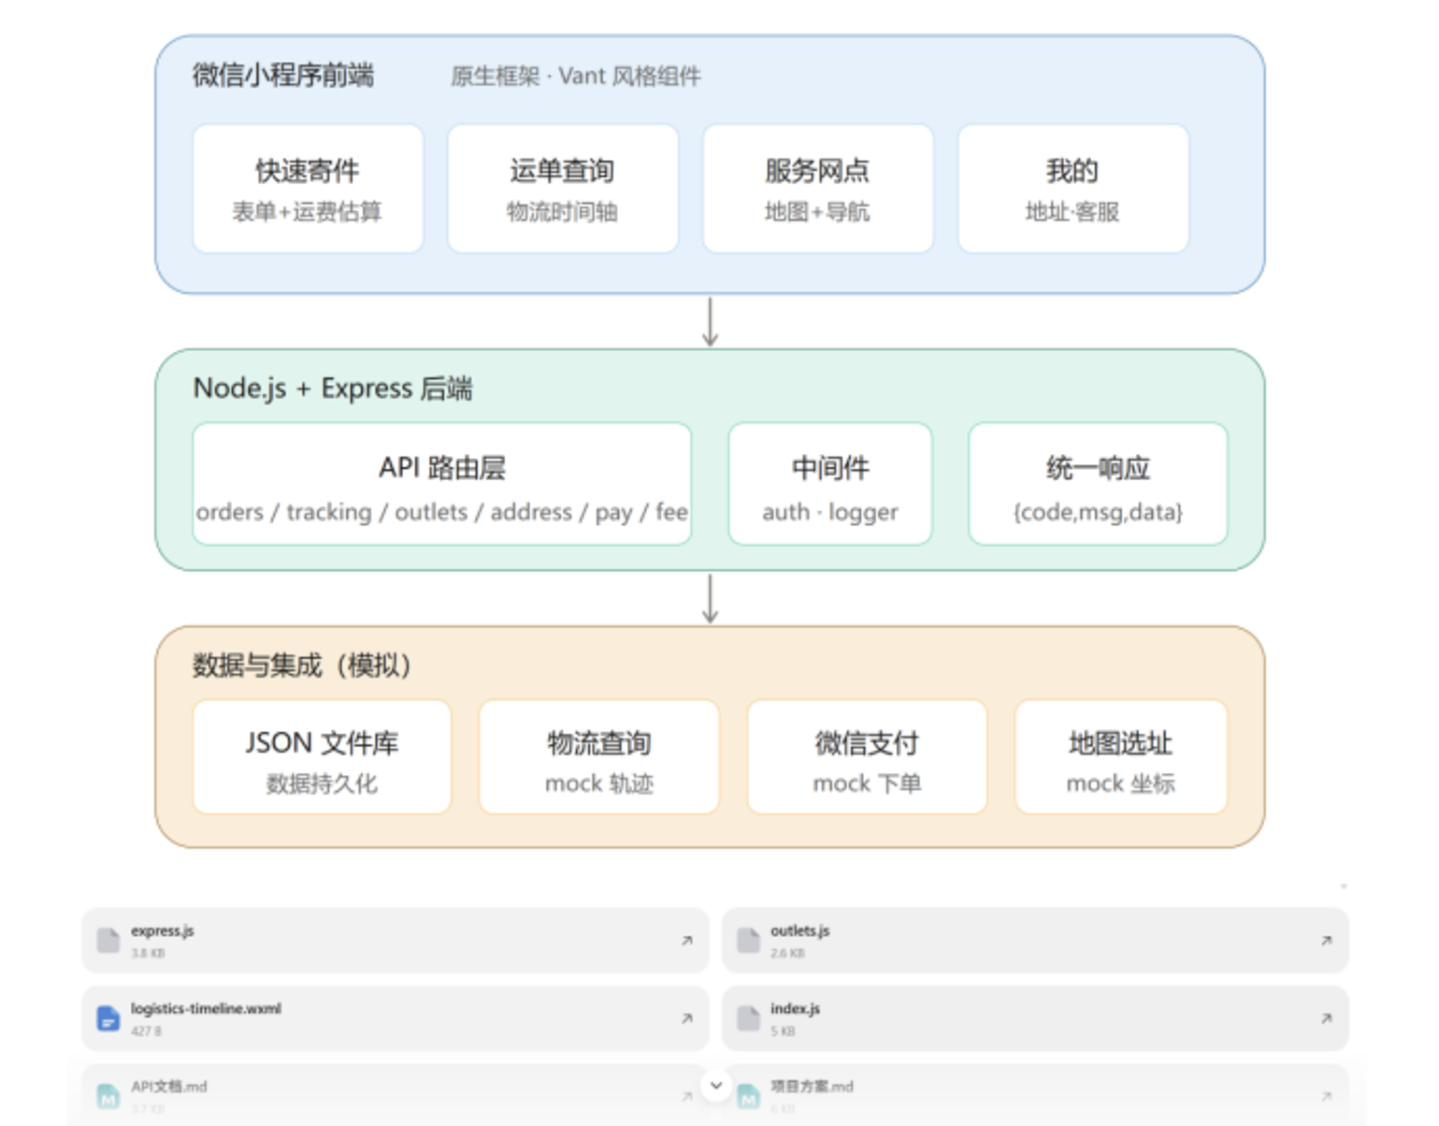
Task: Select the express.js file name
Action: (162, 931)
